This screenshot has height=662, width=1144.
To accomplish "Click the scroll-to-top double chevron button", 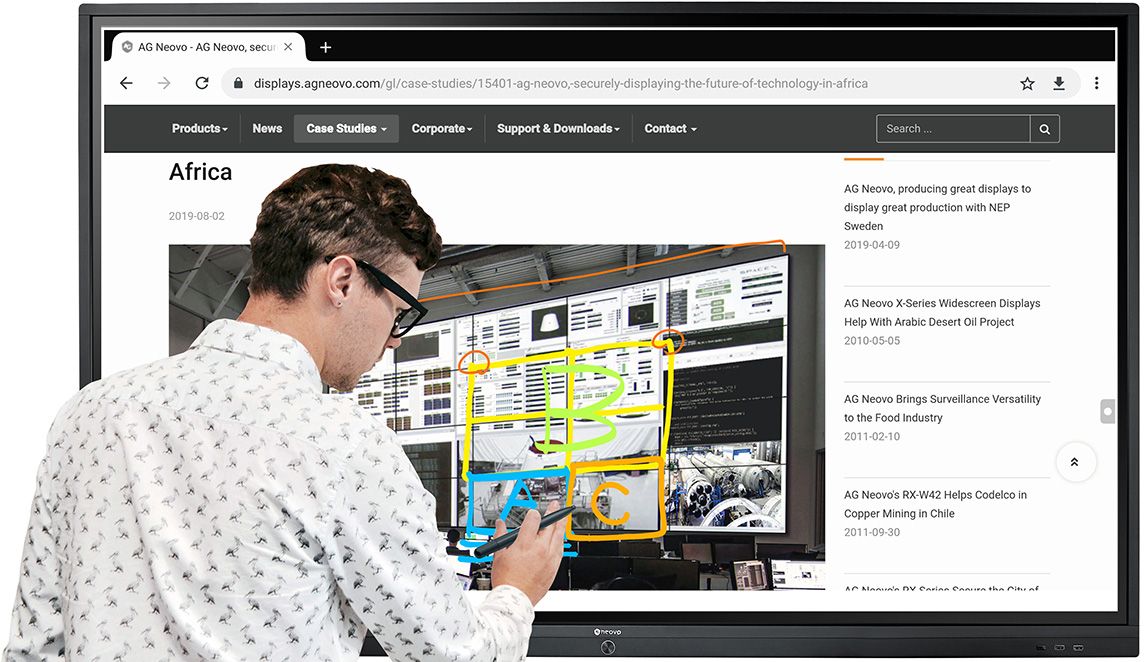I will [x=1075, y=462].
